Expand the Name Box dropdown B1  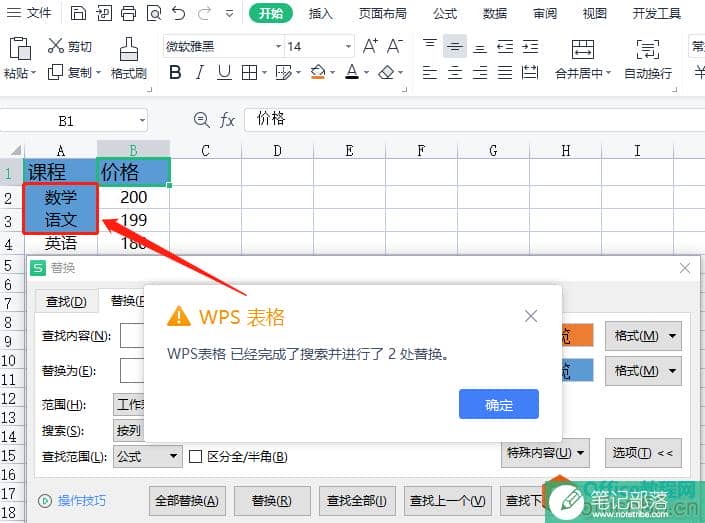point(142,121)
